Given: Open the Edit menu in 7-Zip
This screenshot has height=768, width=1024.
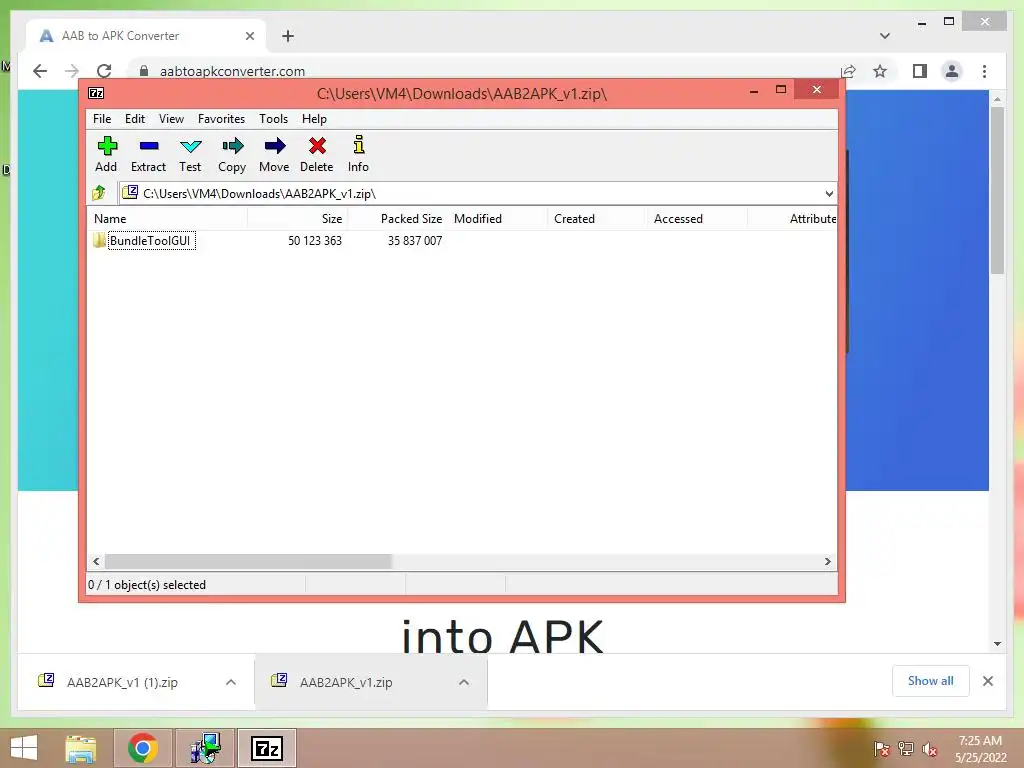Looking at the screenshot, I should 135,119.
